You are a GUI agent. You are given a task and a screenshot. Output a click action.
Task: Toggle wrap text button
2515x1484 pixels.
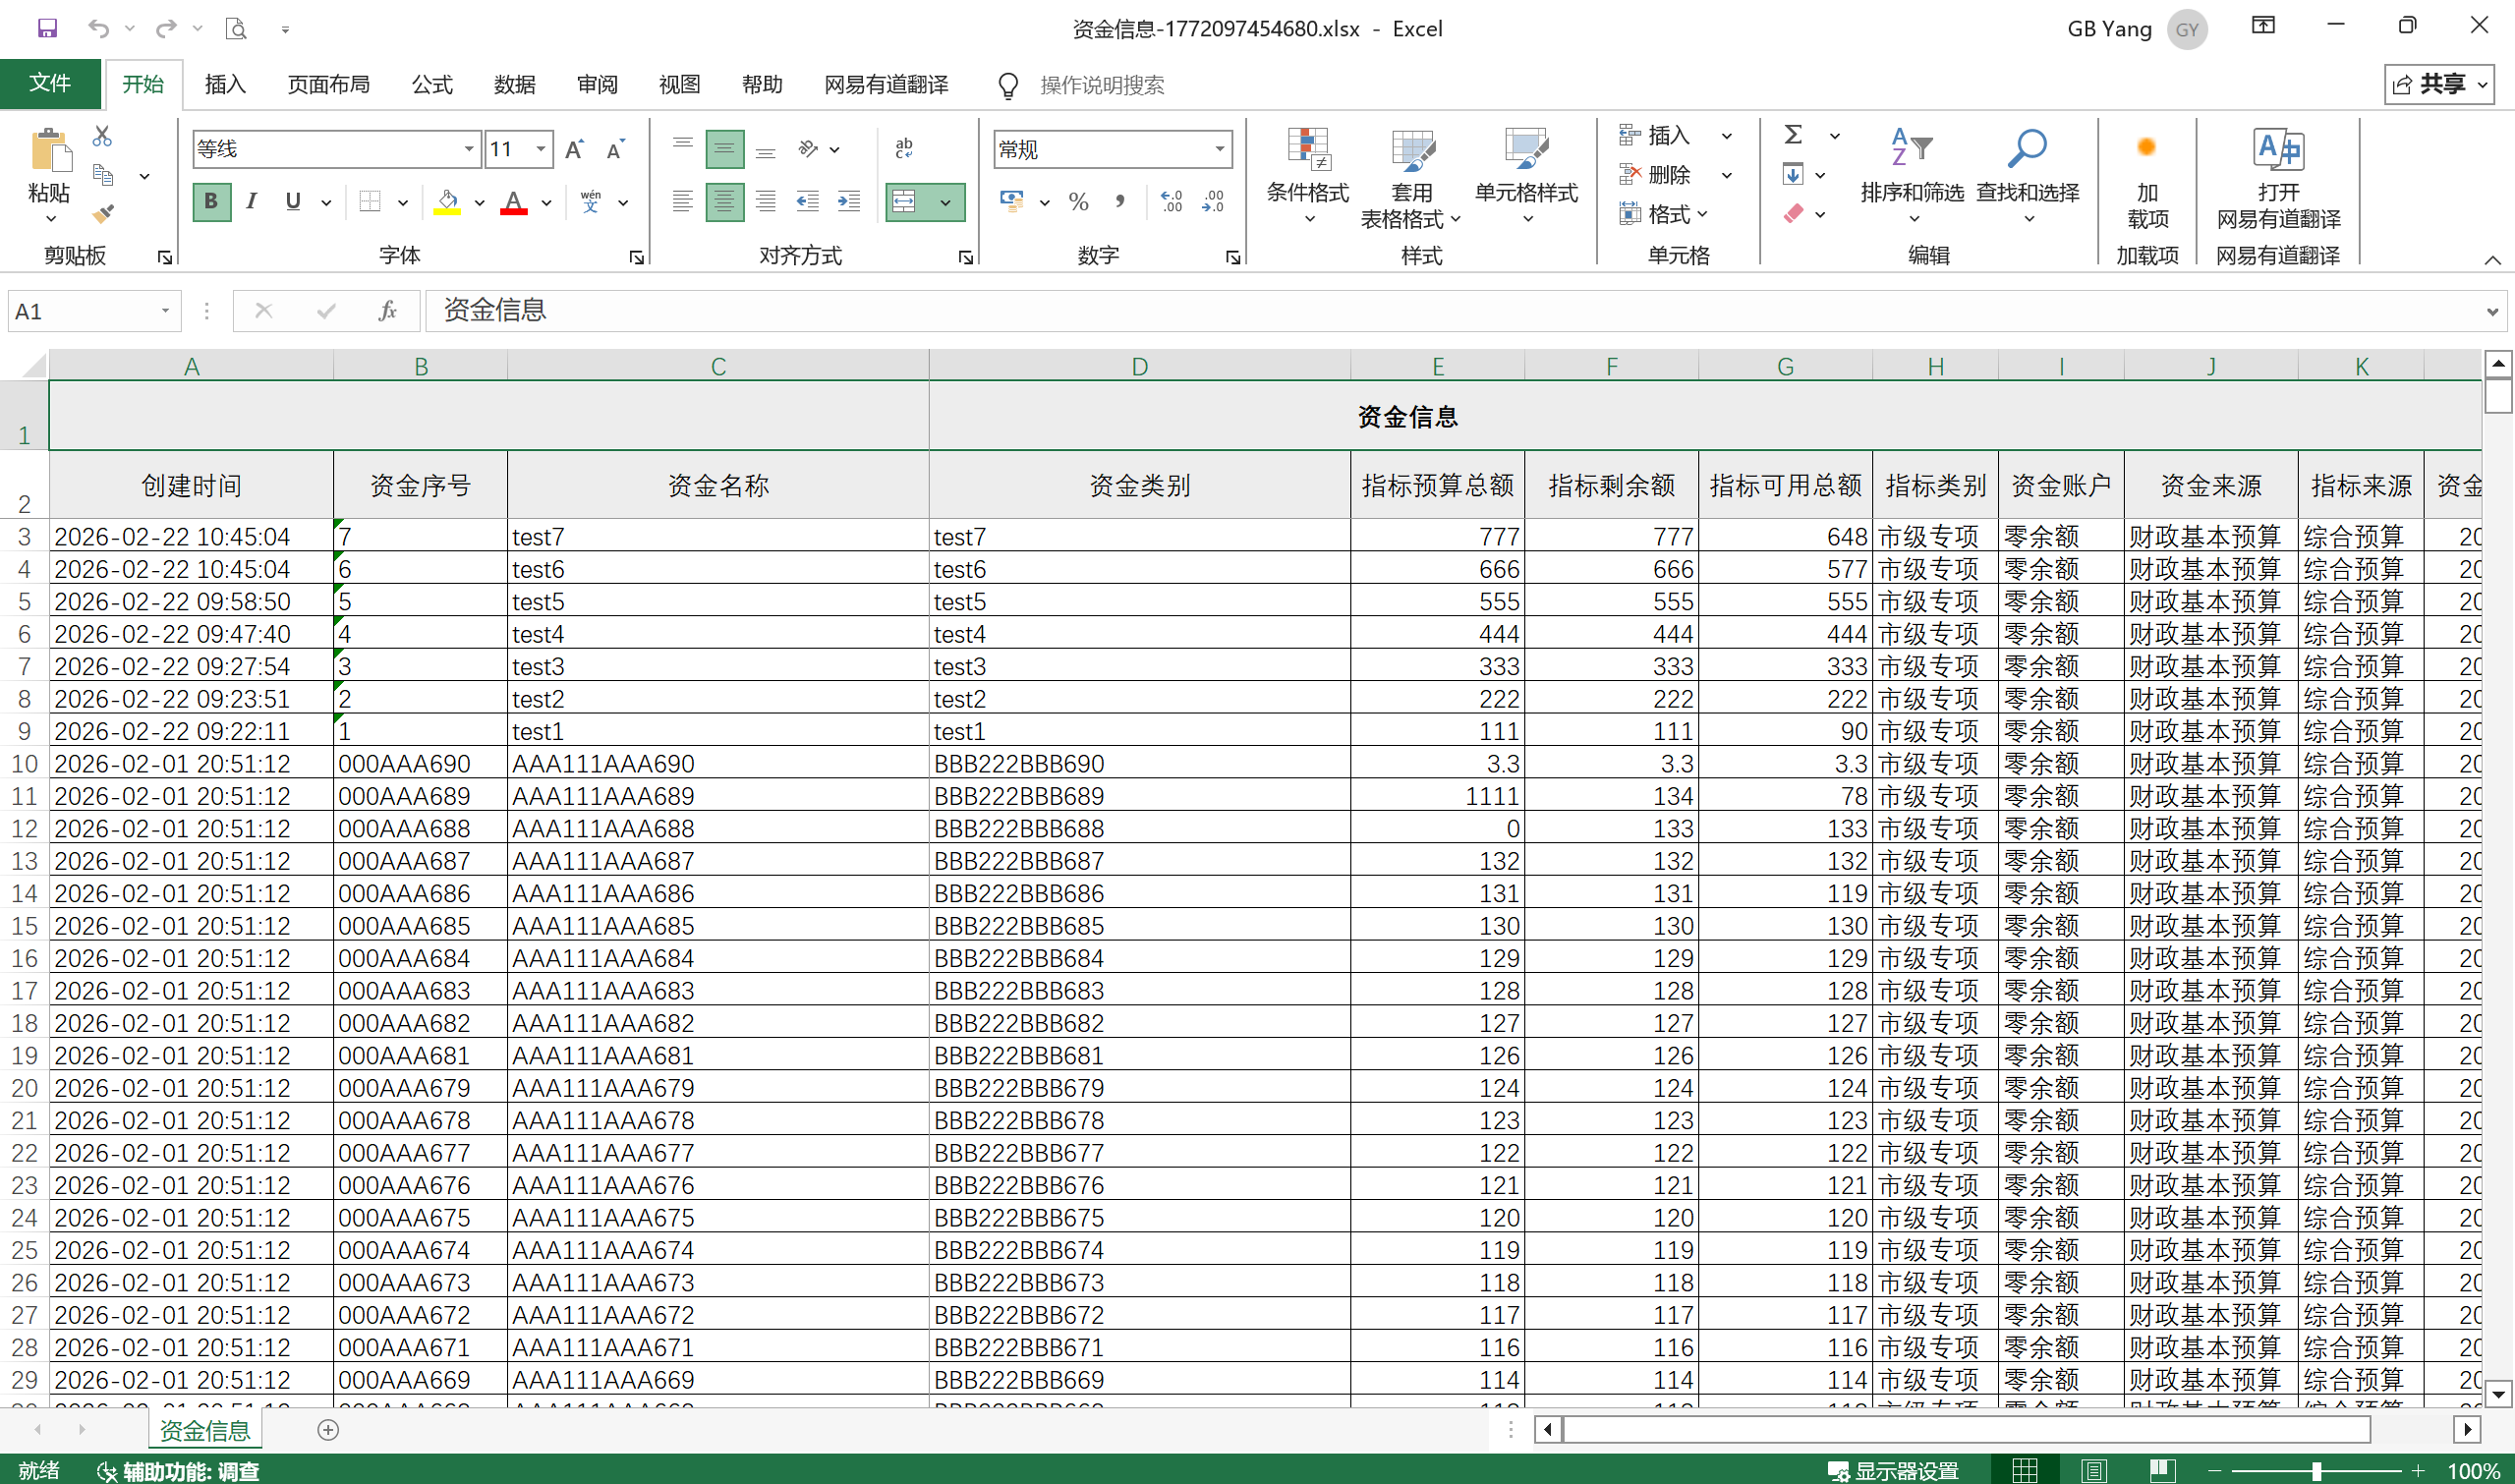[904, 150]
